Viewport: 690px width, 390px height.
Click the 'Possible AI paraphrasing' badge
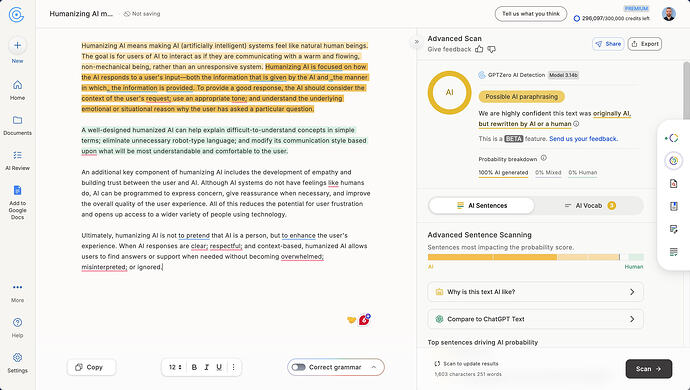[x=521, y=96]
